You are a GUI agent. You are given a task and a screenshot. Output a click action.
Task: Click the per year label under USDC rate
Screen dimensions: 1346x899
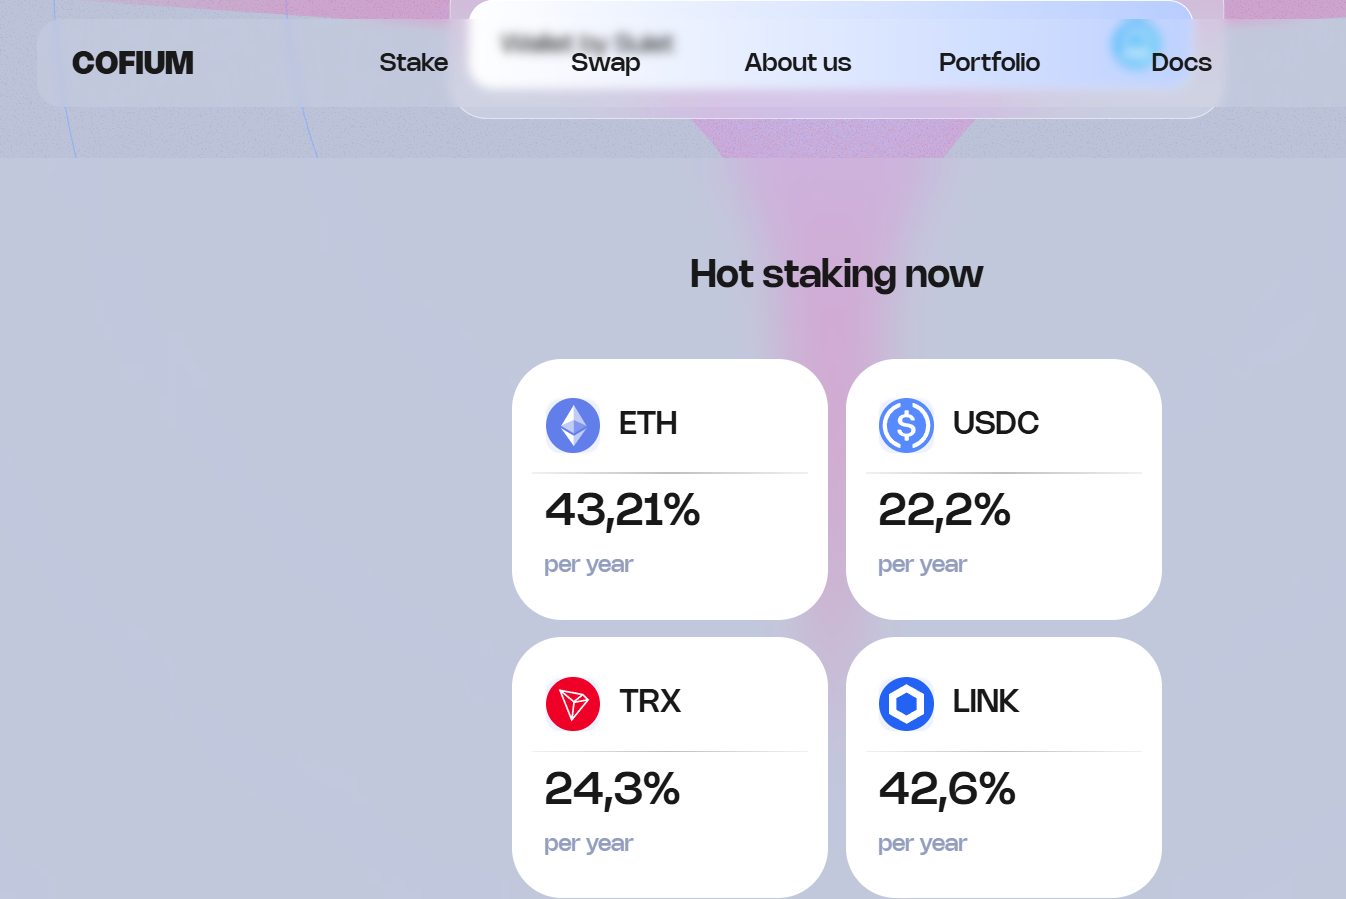[x=922, y=564]
